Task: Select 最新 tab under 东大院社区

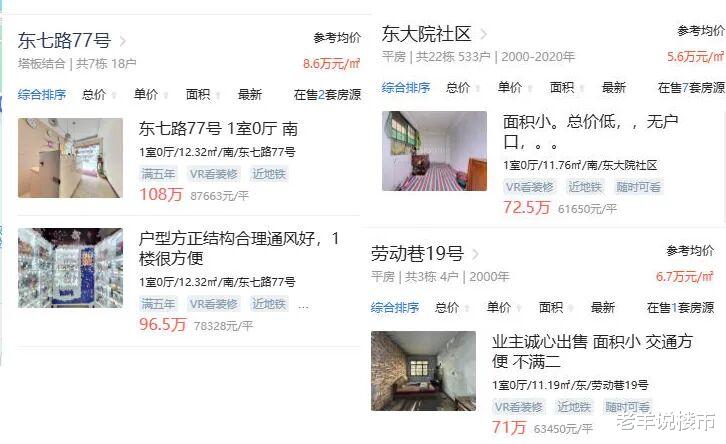Action: 613,87
